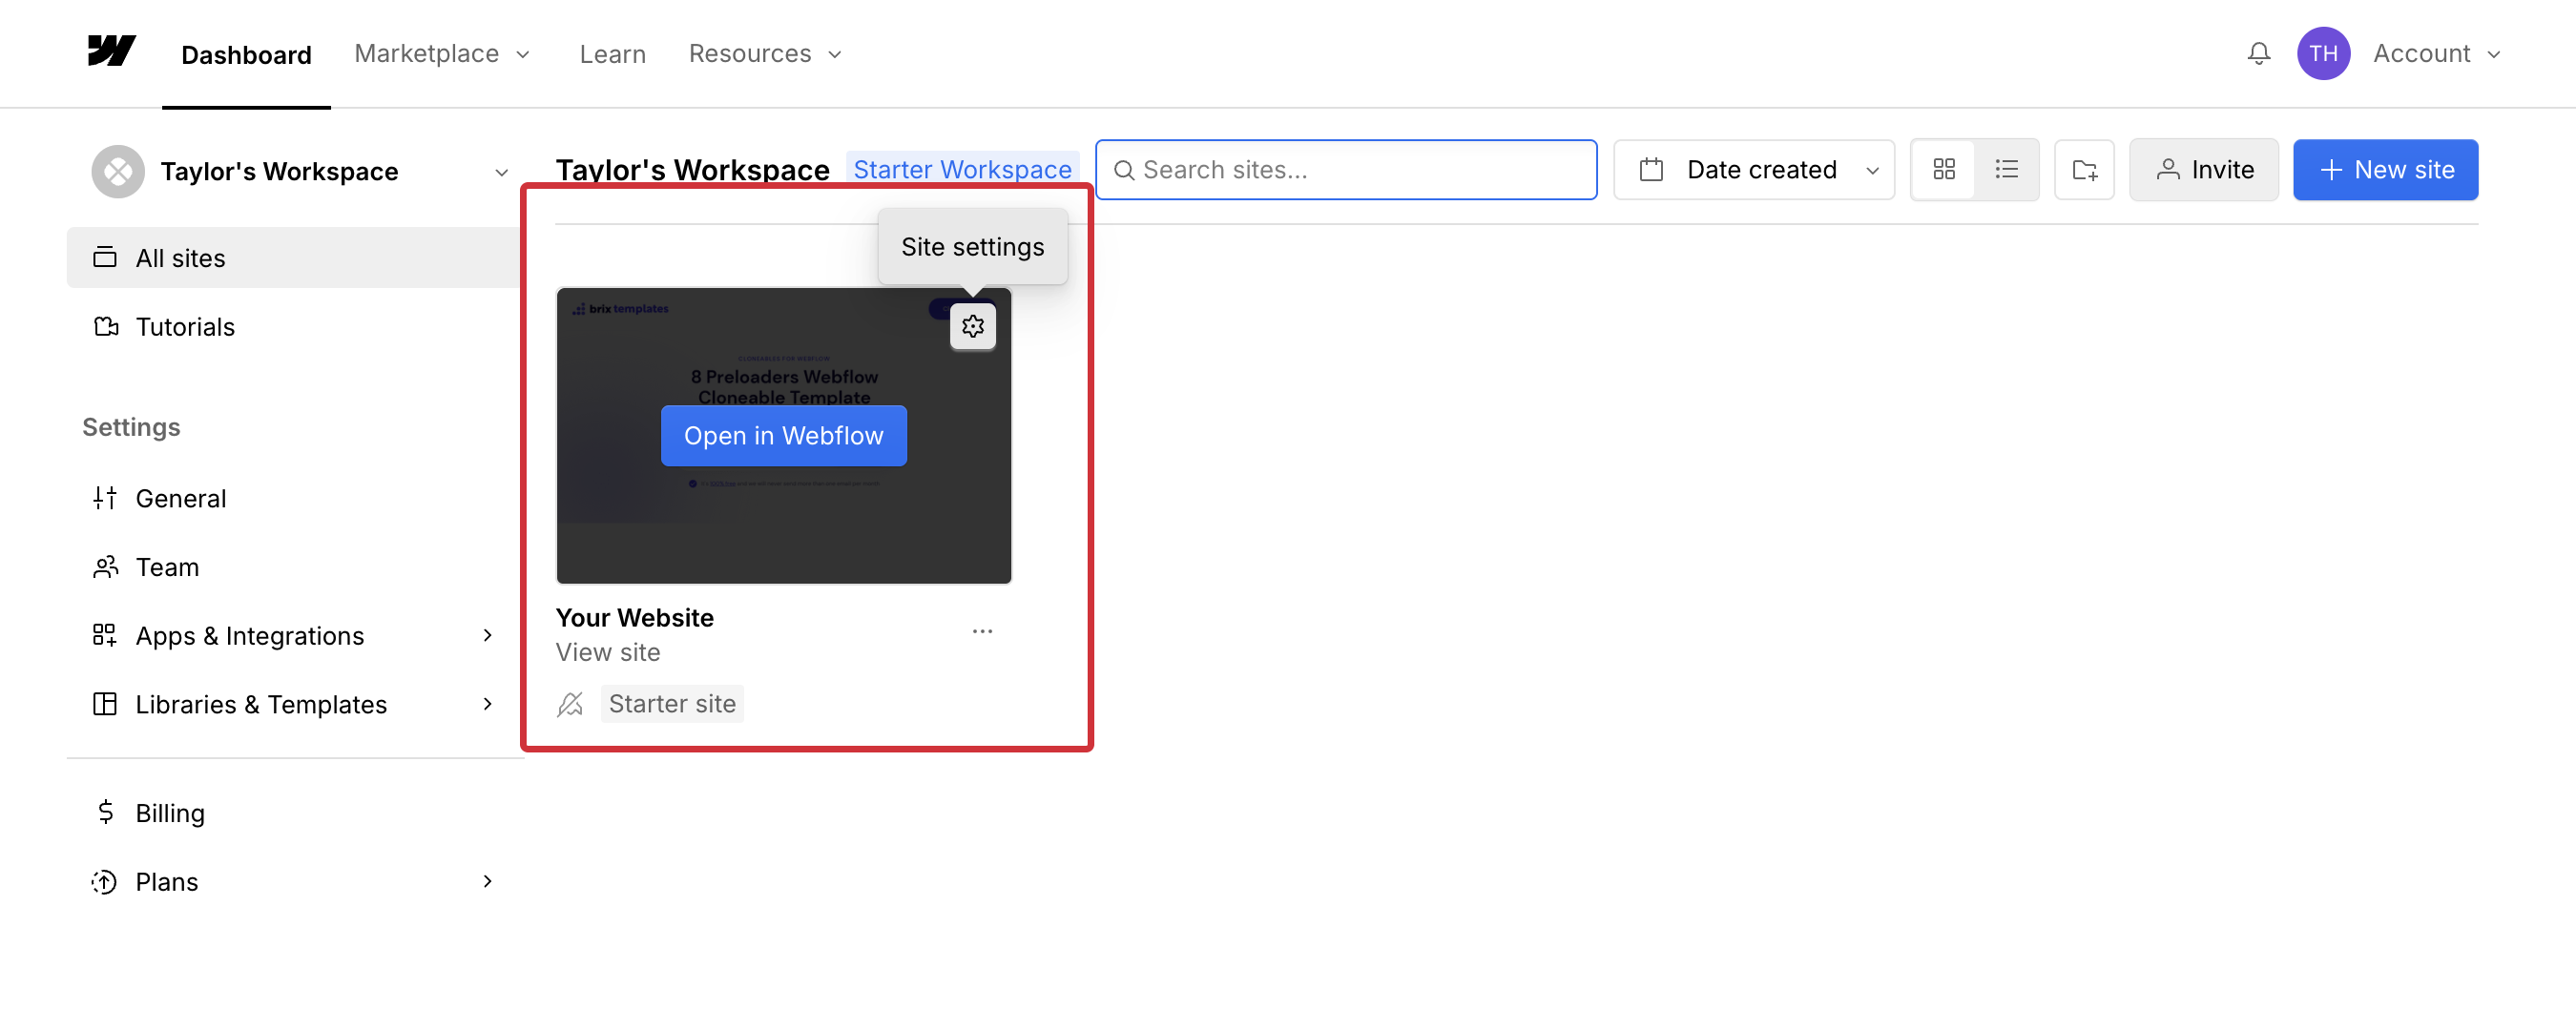The height and width of the screenshot is (1009, 2576).
Task: Open Taylor's Workspace switcher
Action: click(300, 172)
